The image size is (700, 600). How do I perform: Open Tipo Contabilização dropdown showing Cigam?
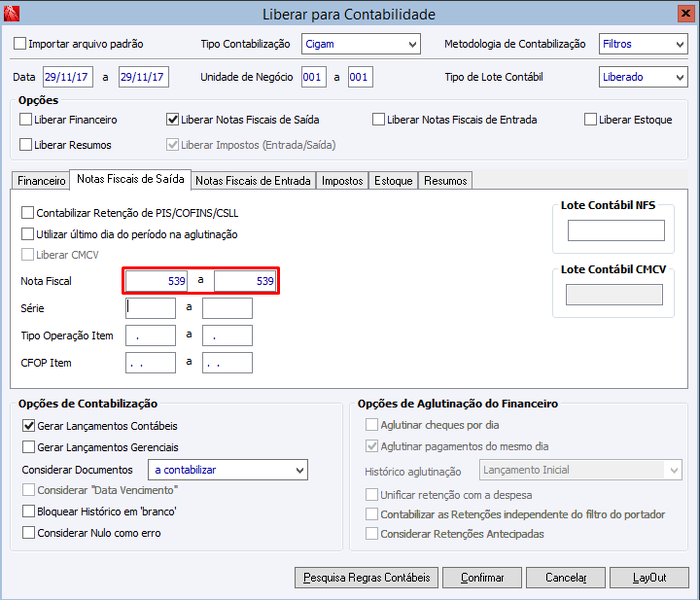point(361,44)
